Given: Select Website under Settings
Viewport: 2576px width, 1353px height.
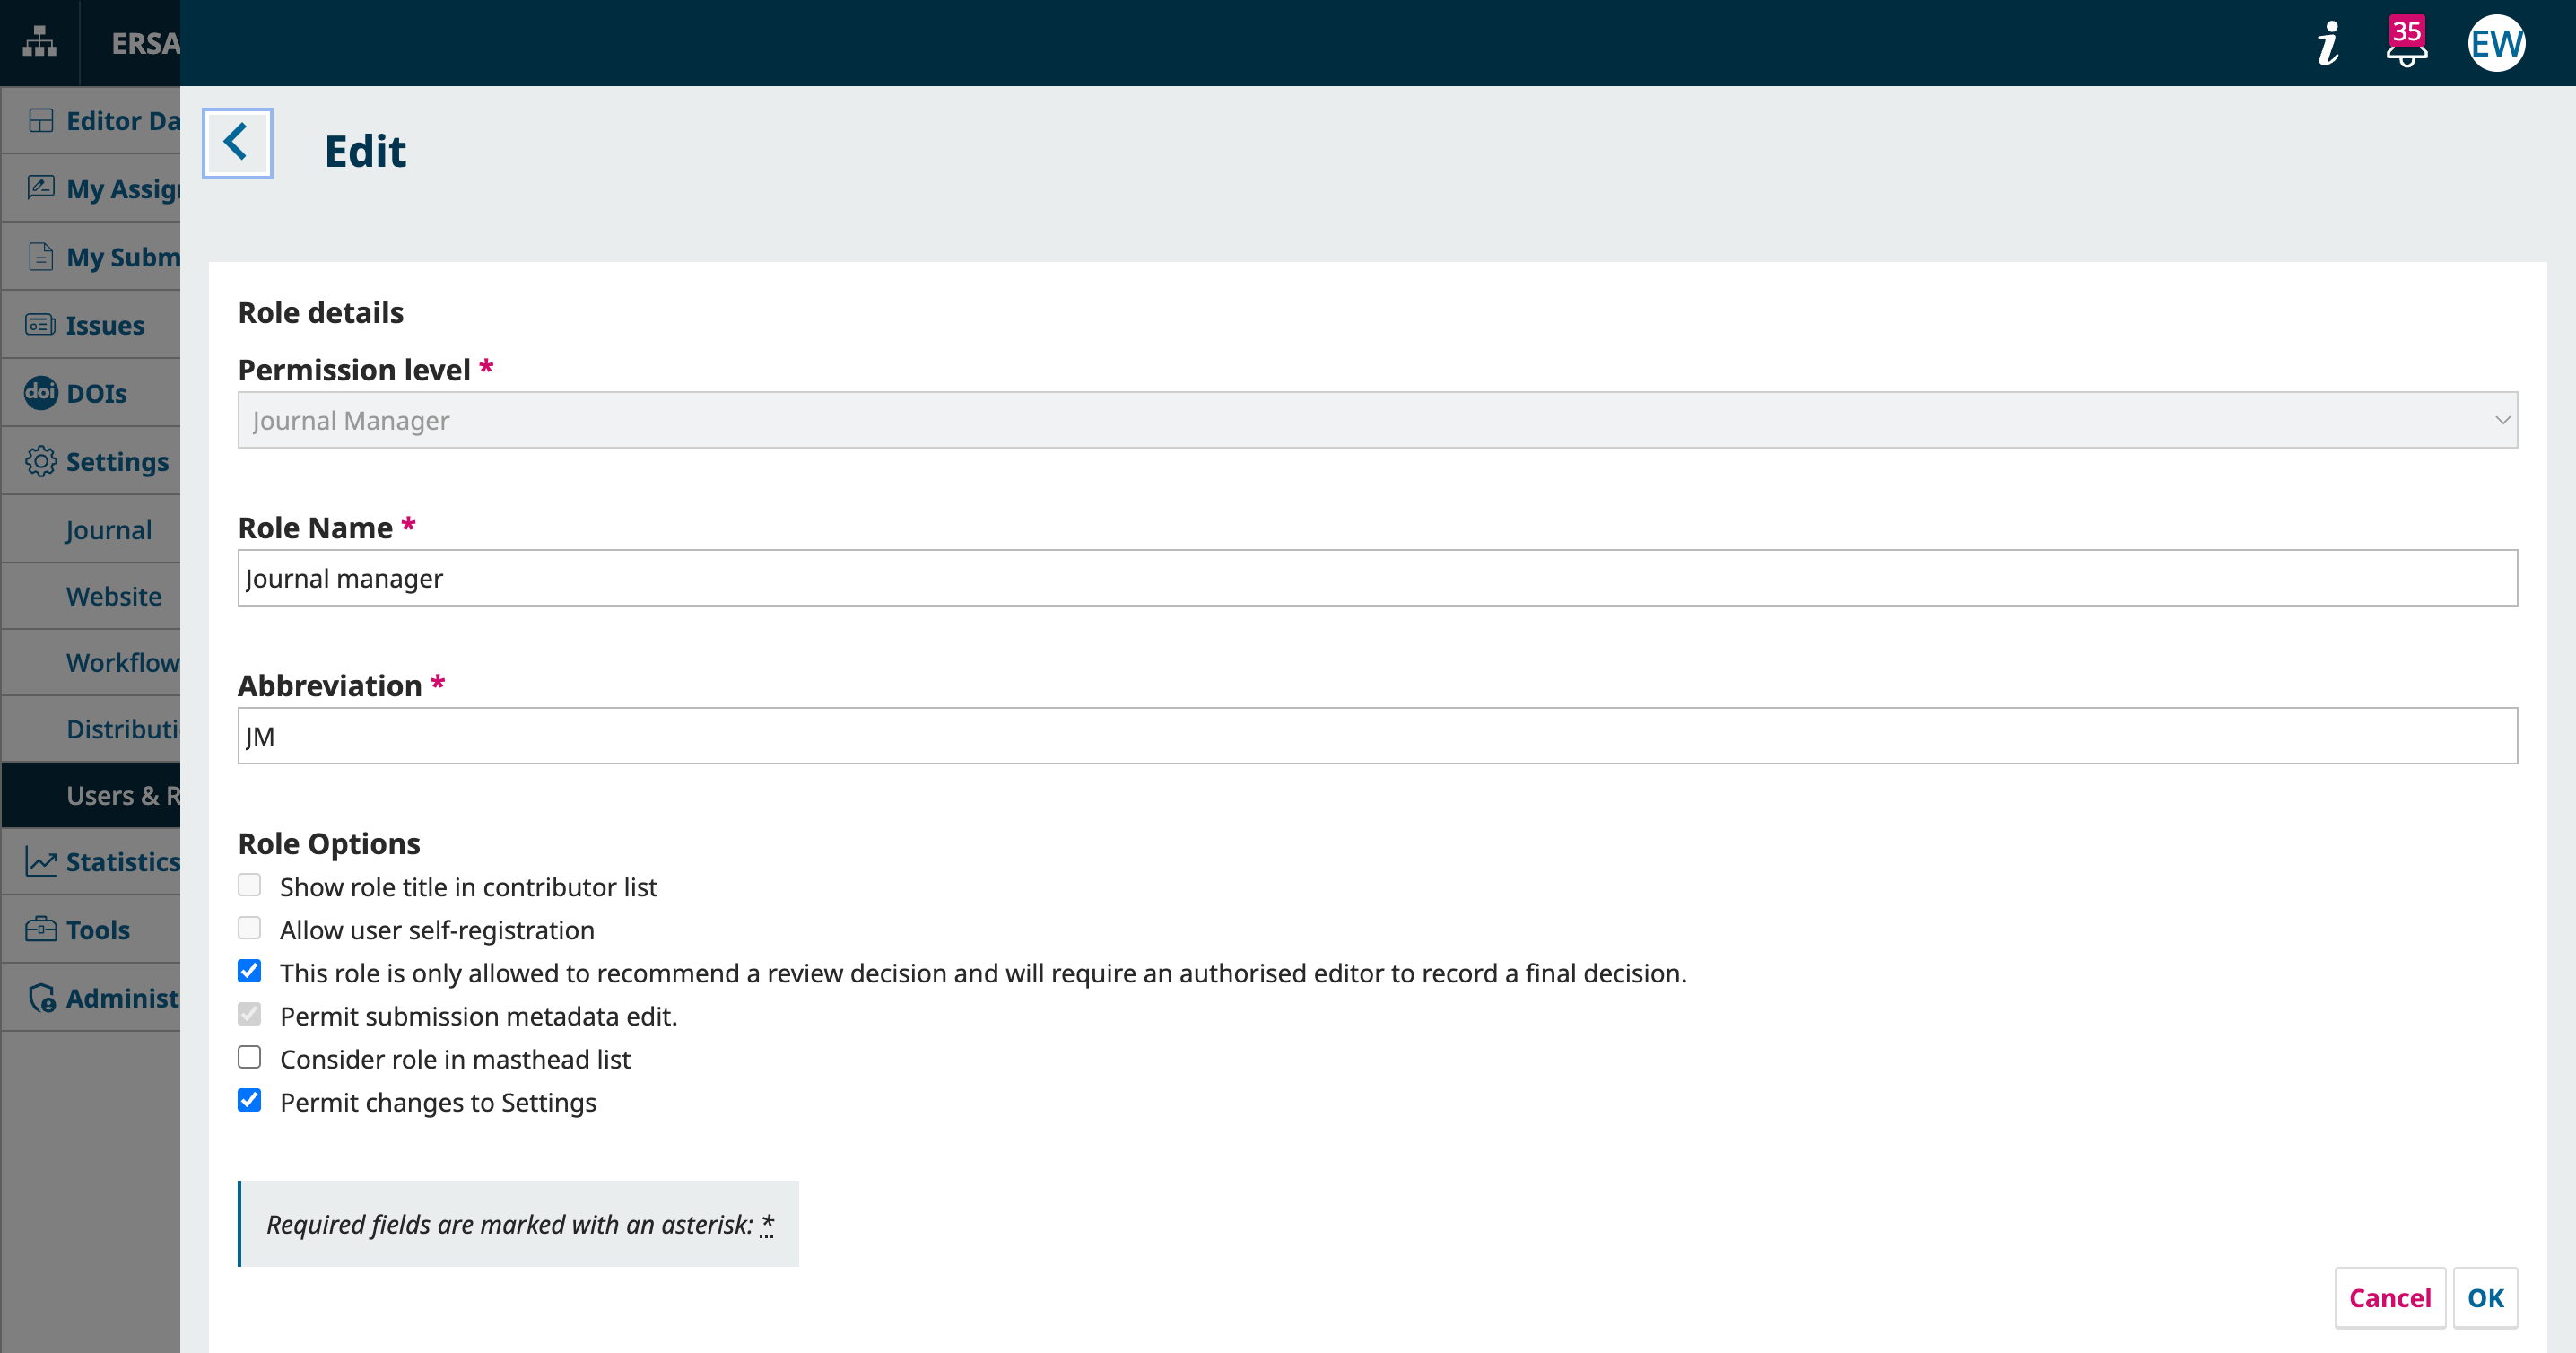Looking at the screenshot, I should tap(113, 596).
